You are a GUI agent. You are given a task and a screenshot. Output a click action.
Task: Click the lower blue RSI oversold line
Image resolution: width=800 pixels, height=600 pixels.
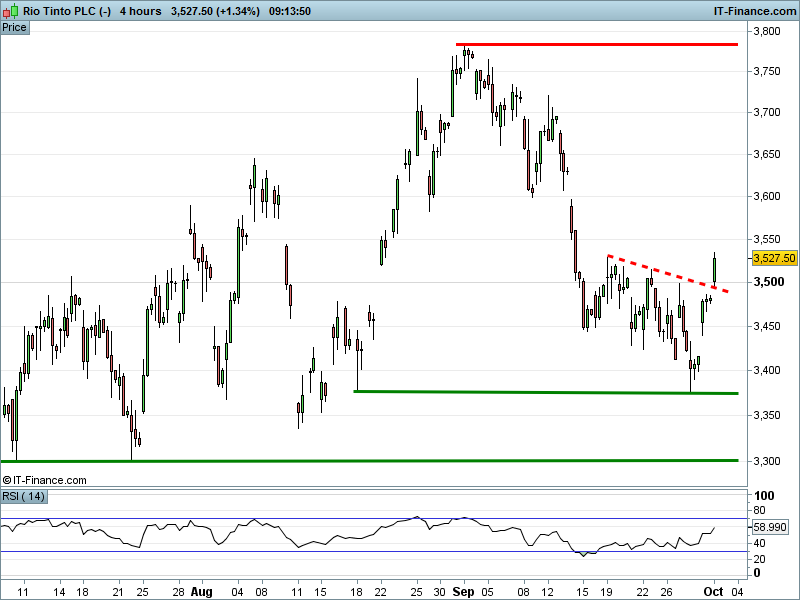point(374,552)
